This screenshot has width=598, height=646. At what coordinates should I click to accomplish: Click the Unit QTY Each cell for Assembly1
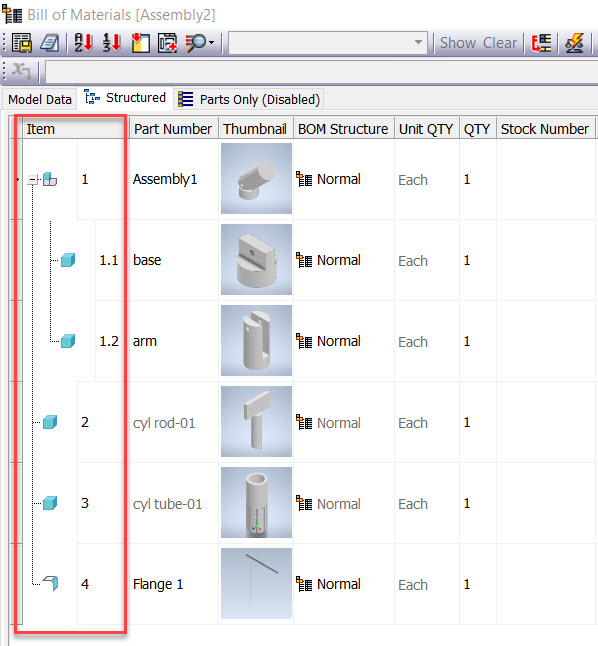point(427,180)
